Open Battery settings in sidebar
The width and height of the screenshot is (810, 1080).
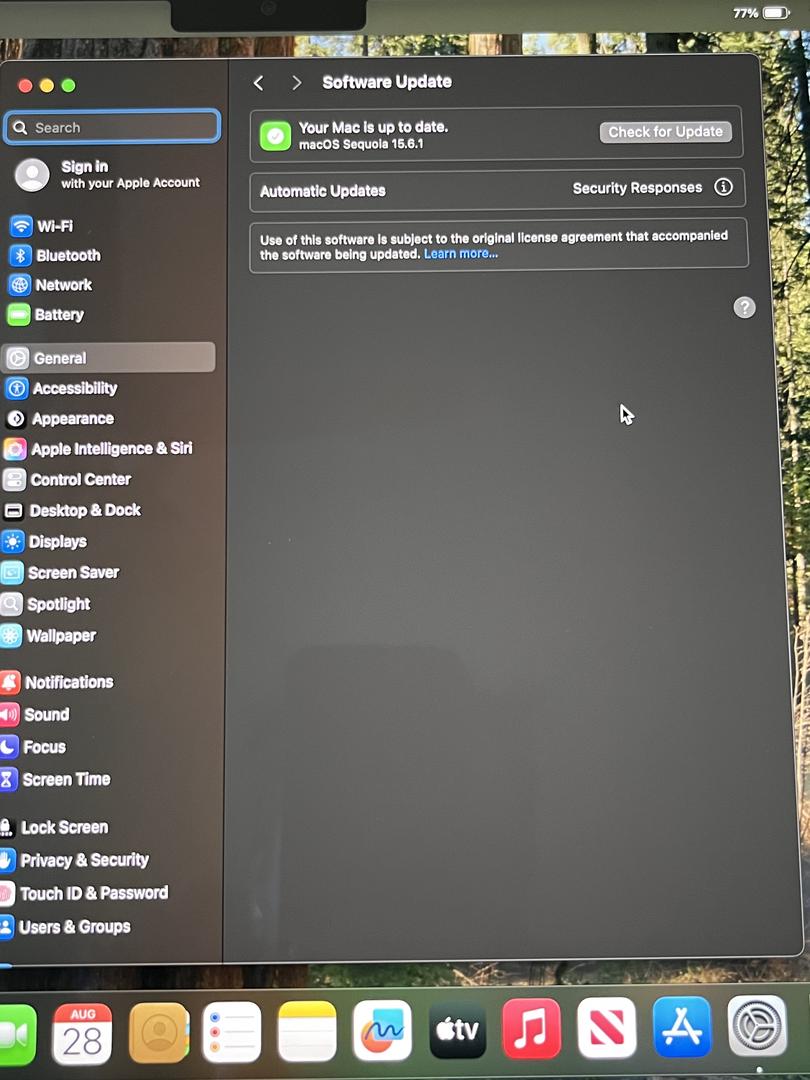[x=46, y=315]
